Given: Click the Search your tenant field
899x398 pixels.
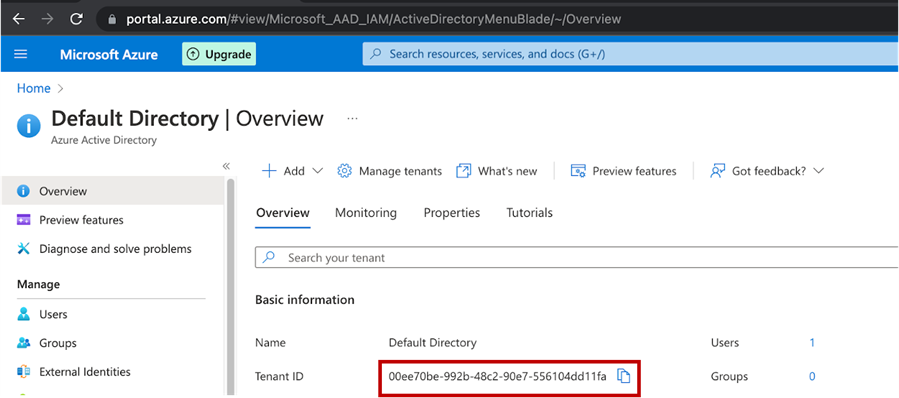Looking at the screenshot, I should coord(577,257).
